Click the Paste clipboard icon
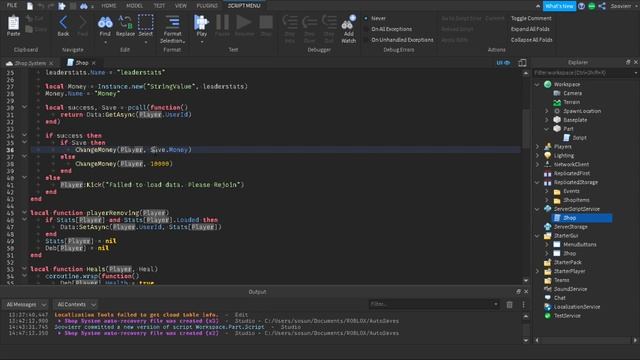 (13, 23)
